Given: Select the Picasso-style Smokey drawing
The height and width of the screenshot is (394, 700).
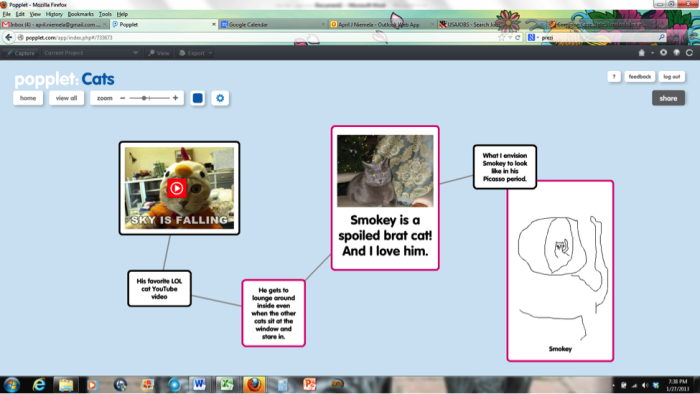Looking at the screenshot, I should click(561, 277).
